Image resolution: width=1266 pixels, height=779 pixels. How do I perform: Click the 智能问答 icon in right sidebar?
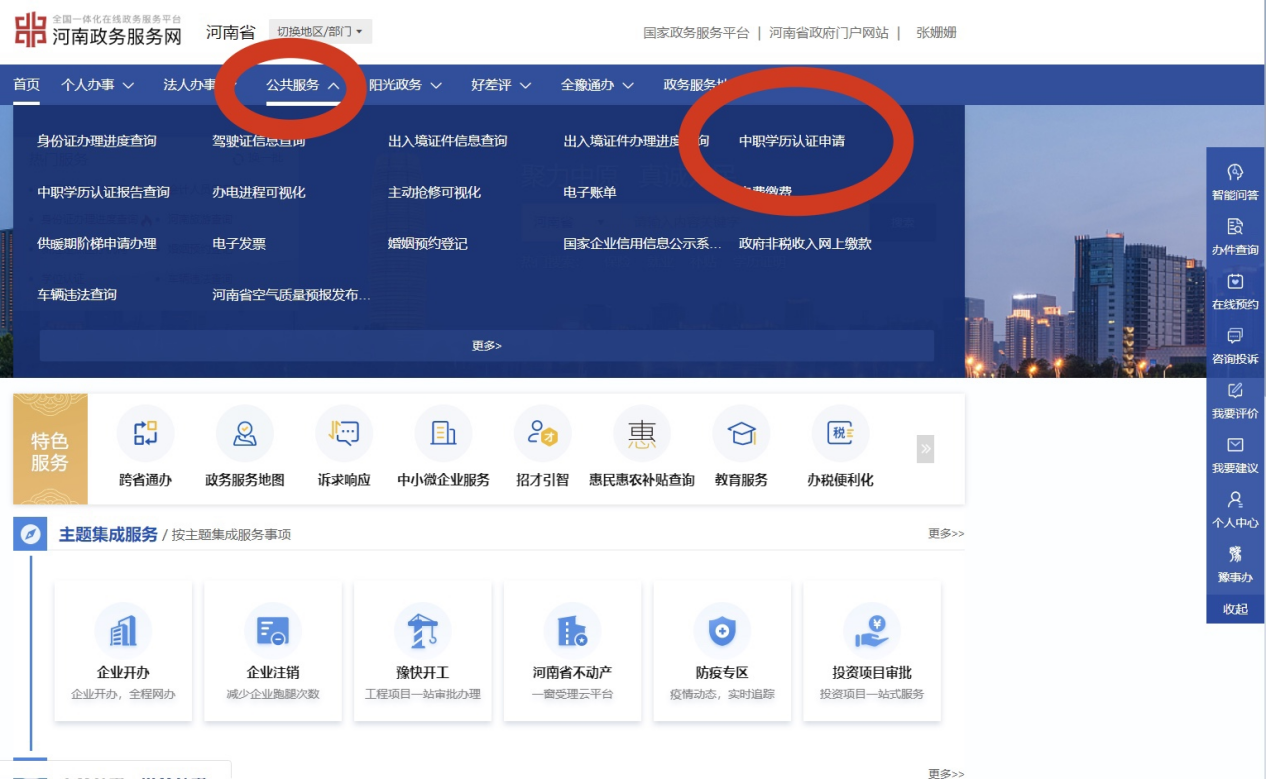[x=1235, y=174]
